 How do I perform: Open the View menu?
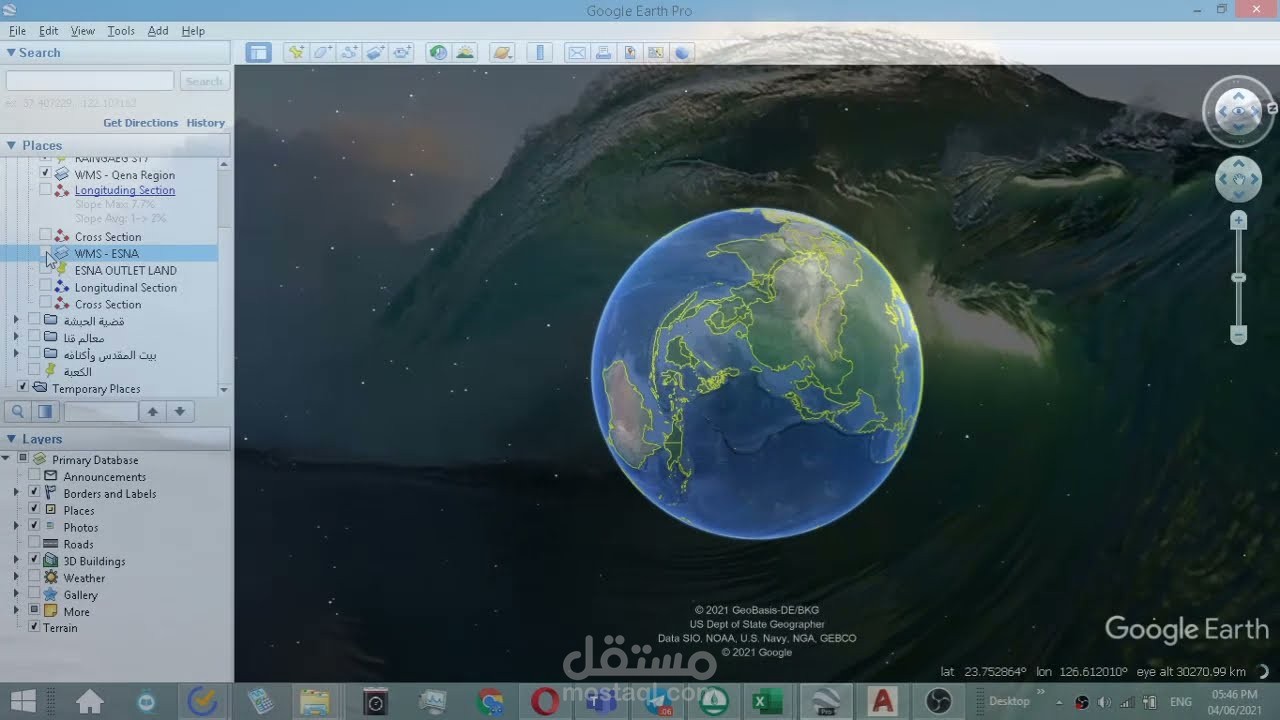coord(82,31)
